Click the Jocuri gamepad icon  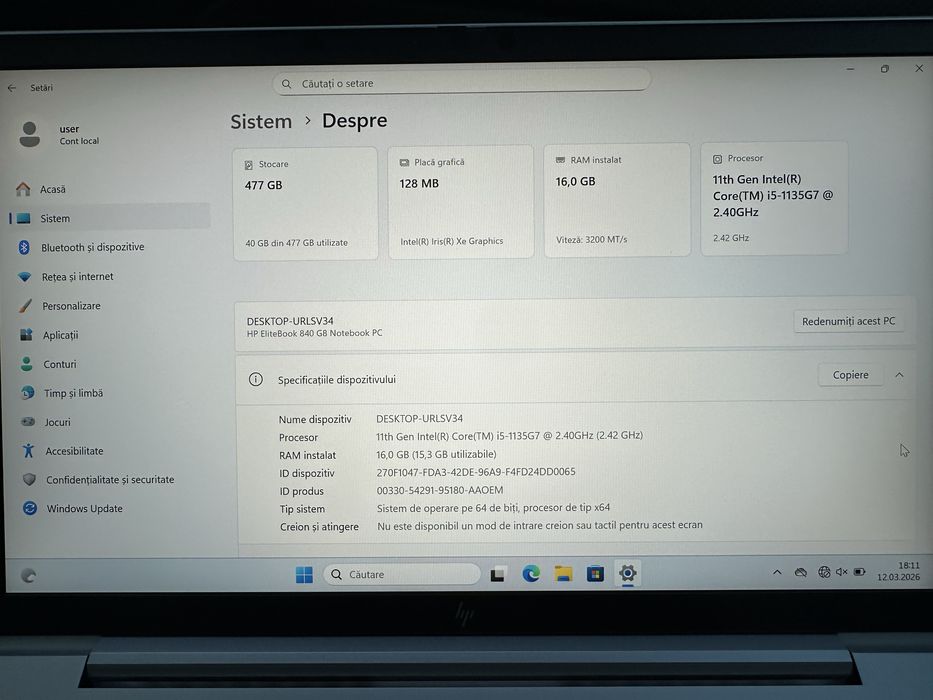(28, 421)
